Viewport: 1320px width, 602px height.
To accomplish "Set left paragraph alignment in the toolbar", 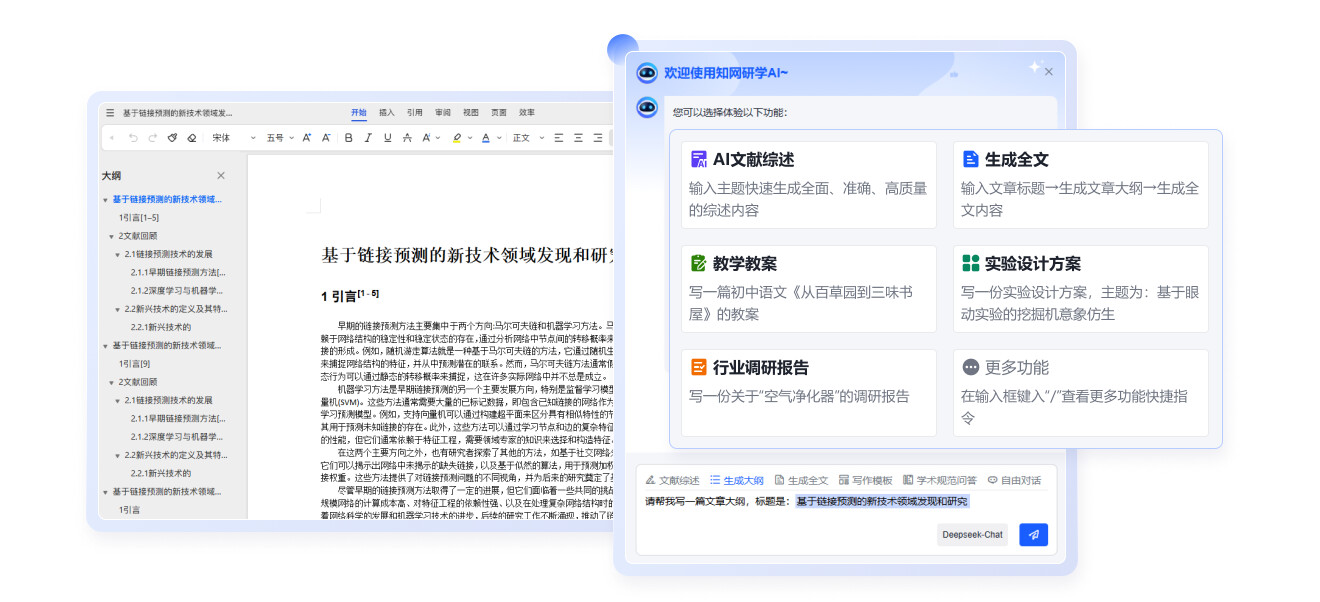I will pyautogui.click(x=558, y=138).
